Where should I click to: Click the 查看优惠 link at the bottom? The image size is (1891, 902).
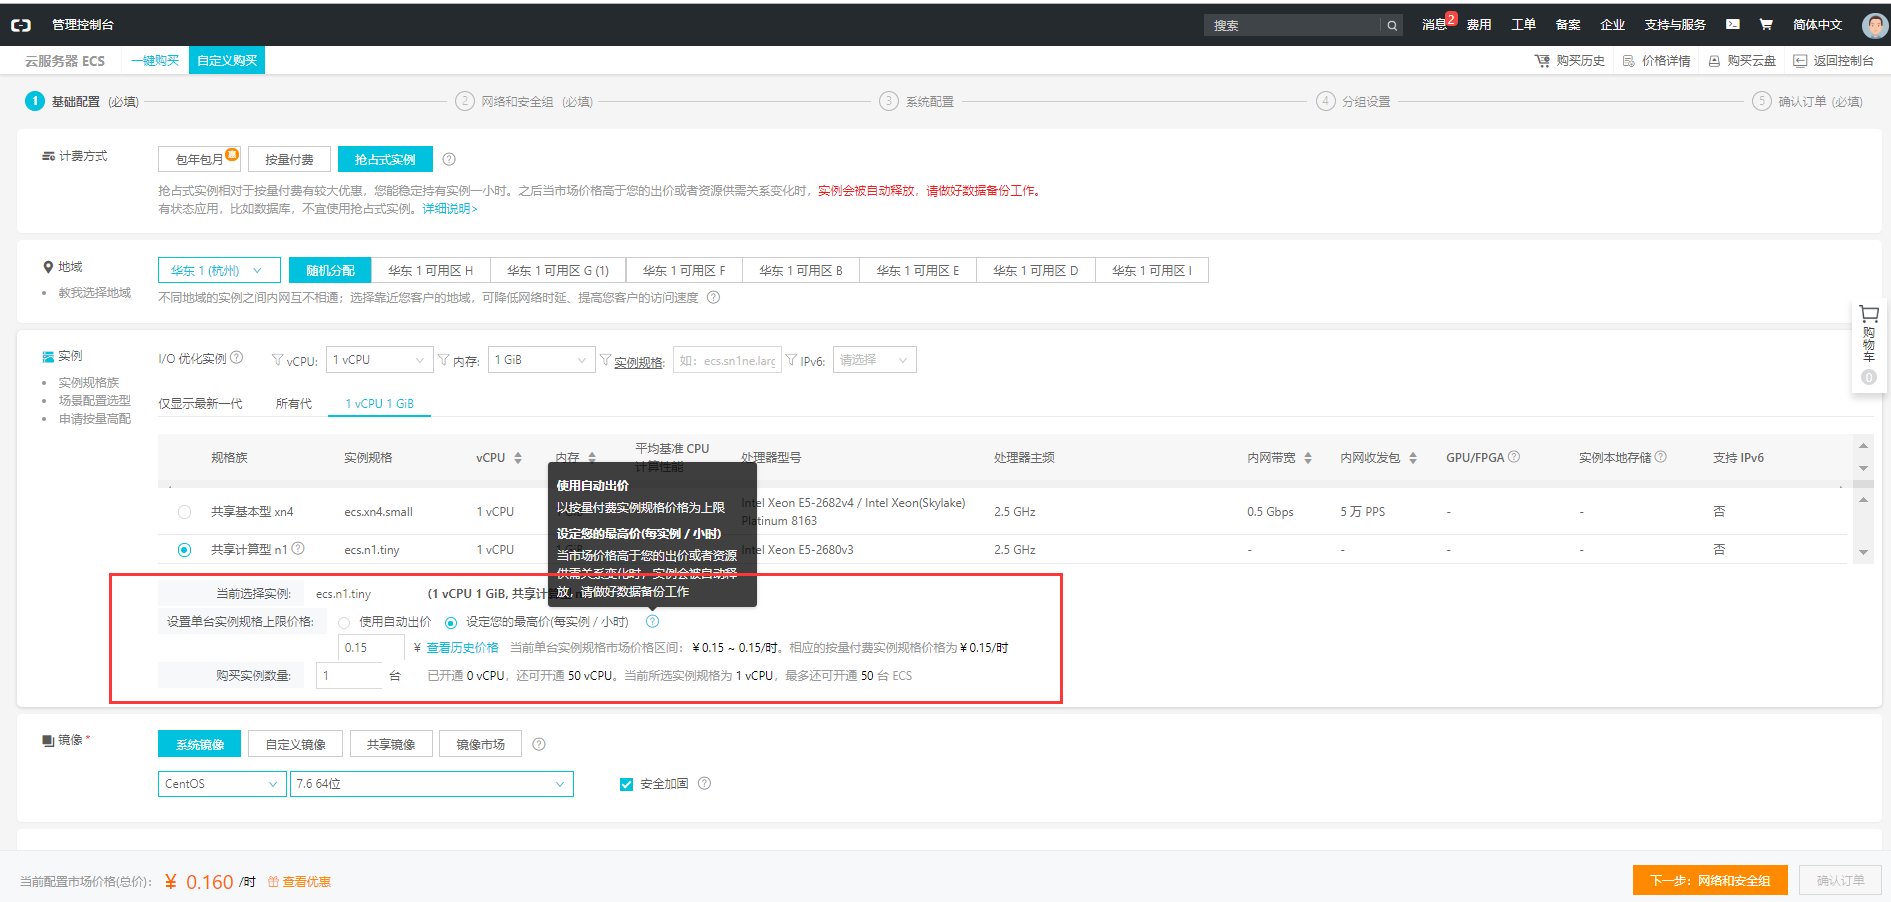click(x=299, y=882)
